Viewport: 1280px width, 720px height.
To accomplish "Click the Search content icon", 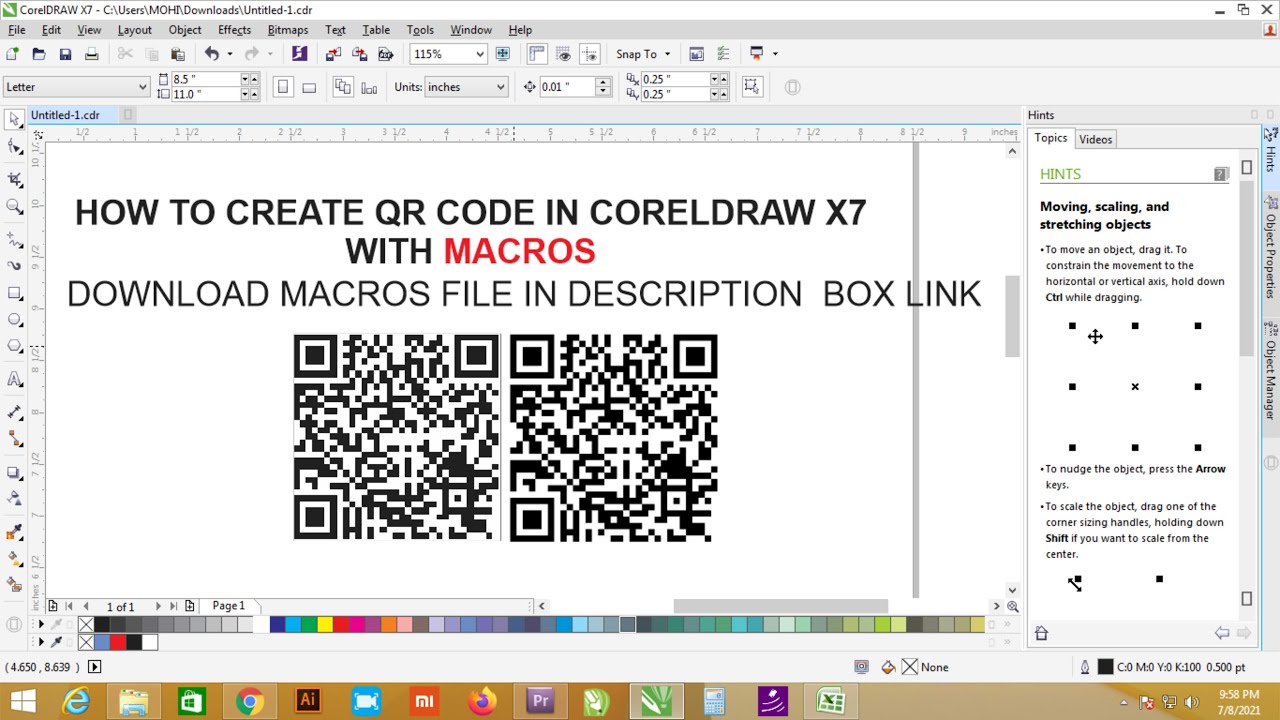I will click(299, 54).
